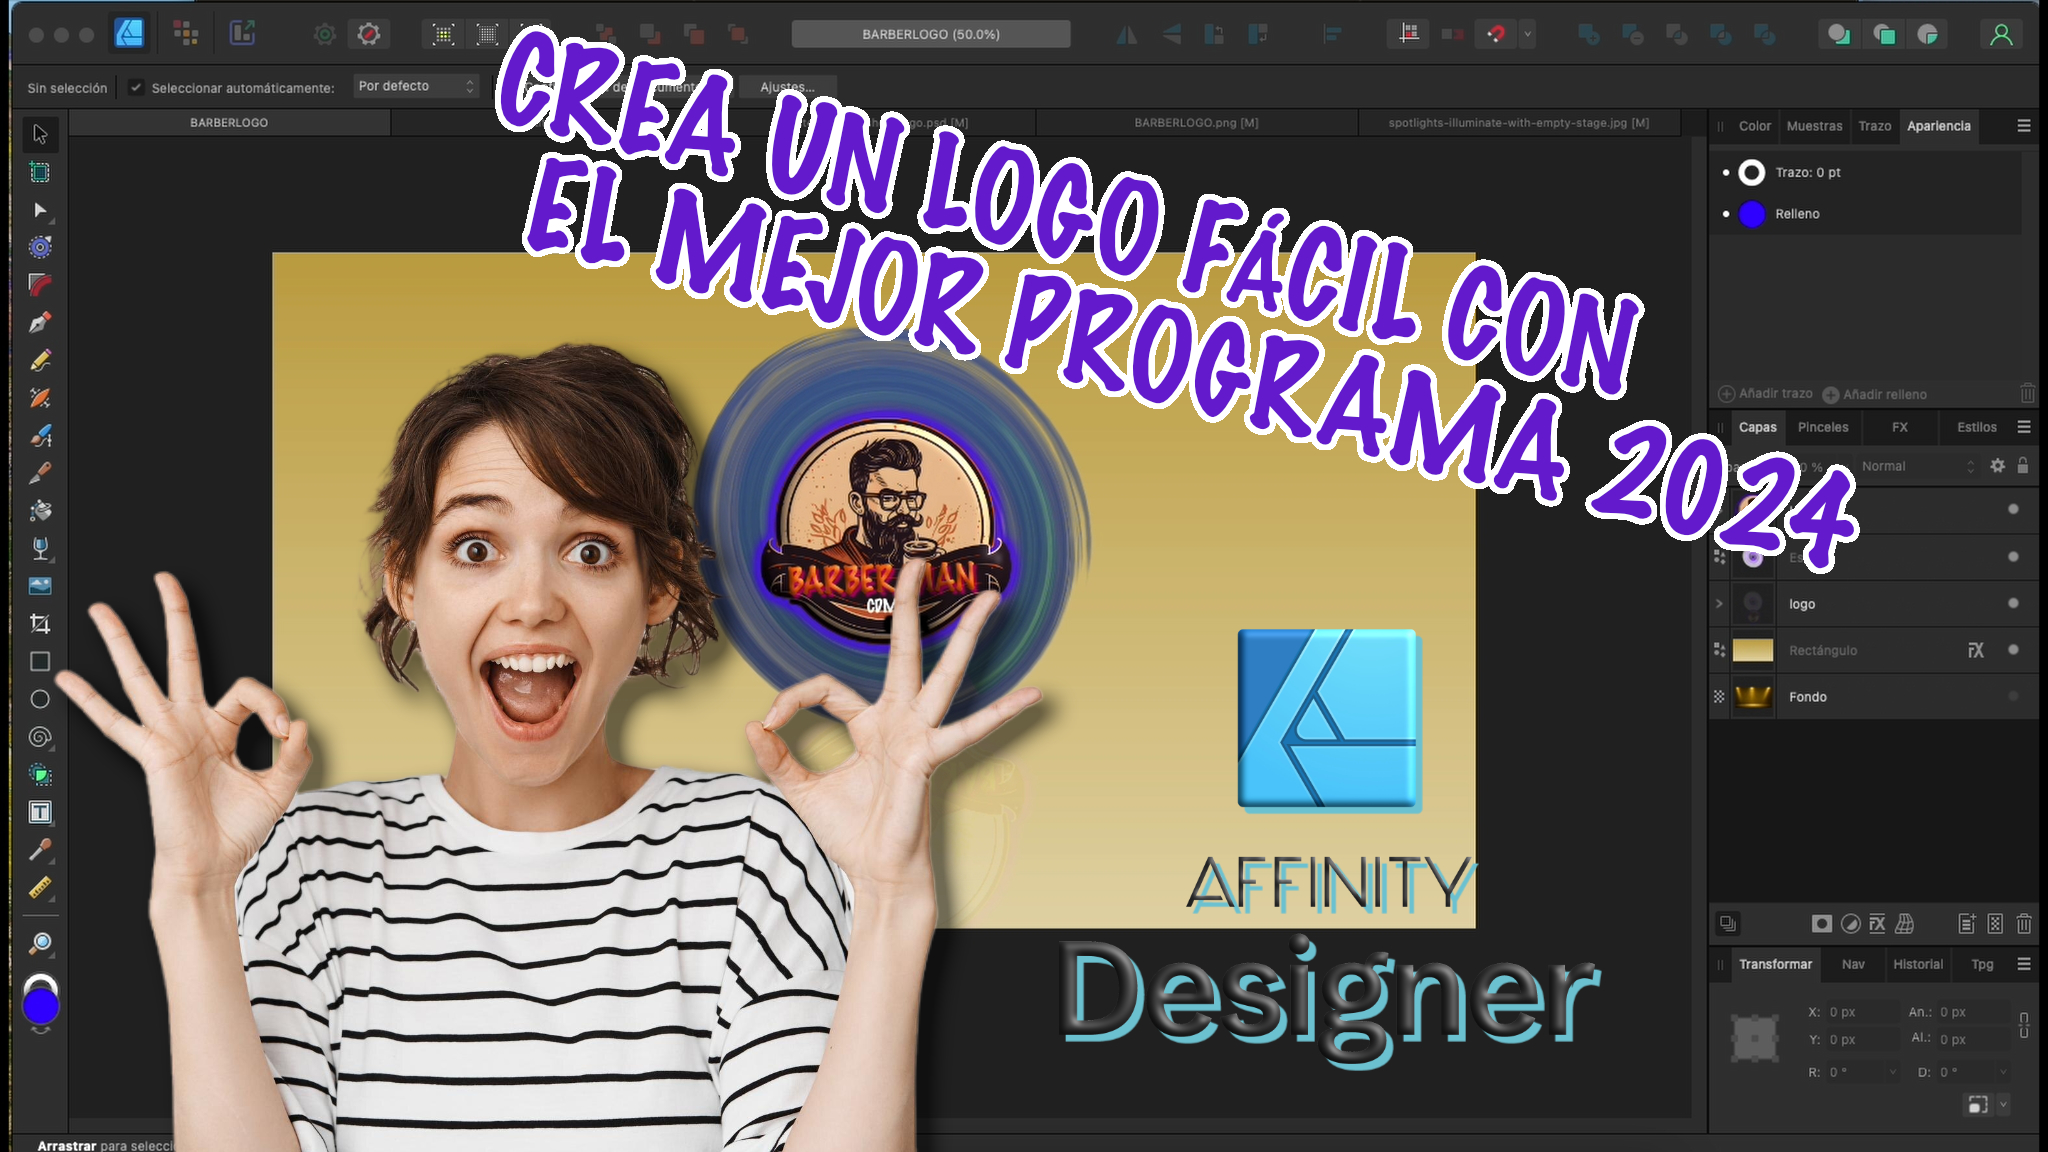Toggle visibility of Fondo layer
The image size is (2048, 1152).
click(x=2013, y=697)
